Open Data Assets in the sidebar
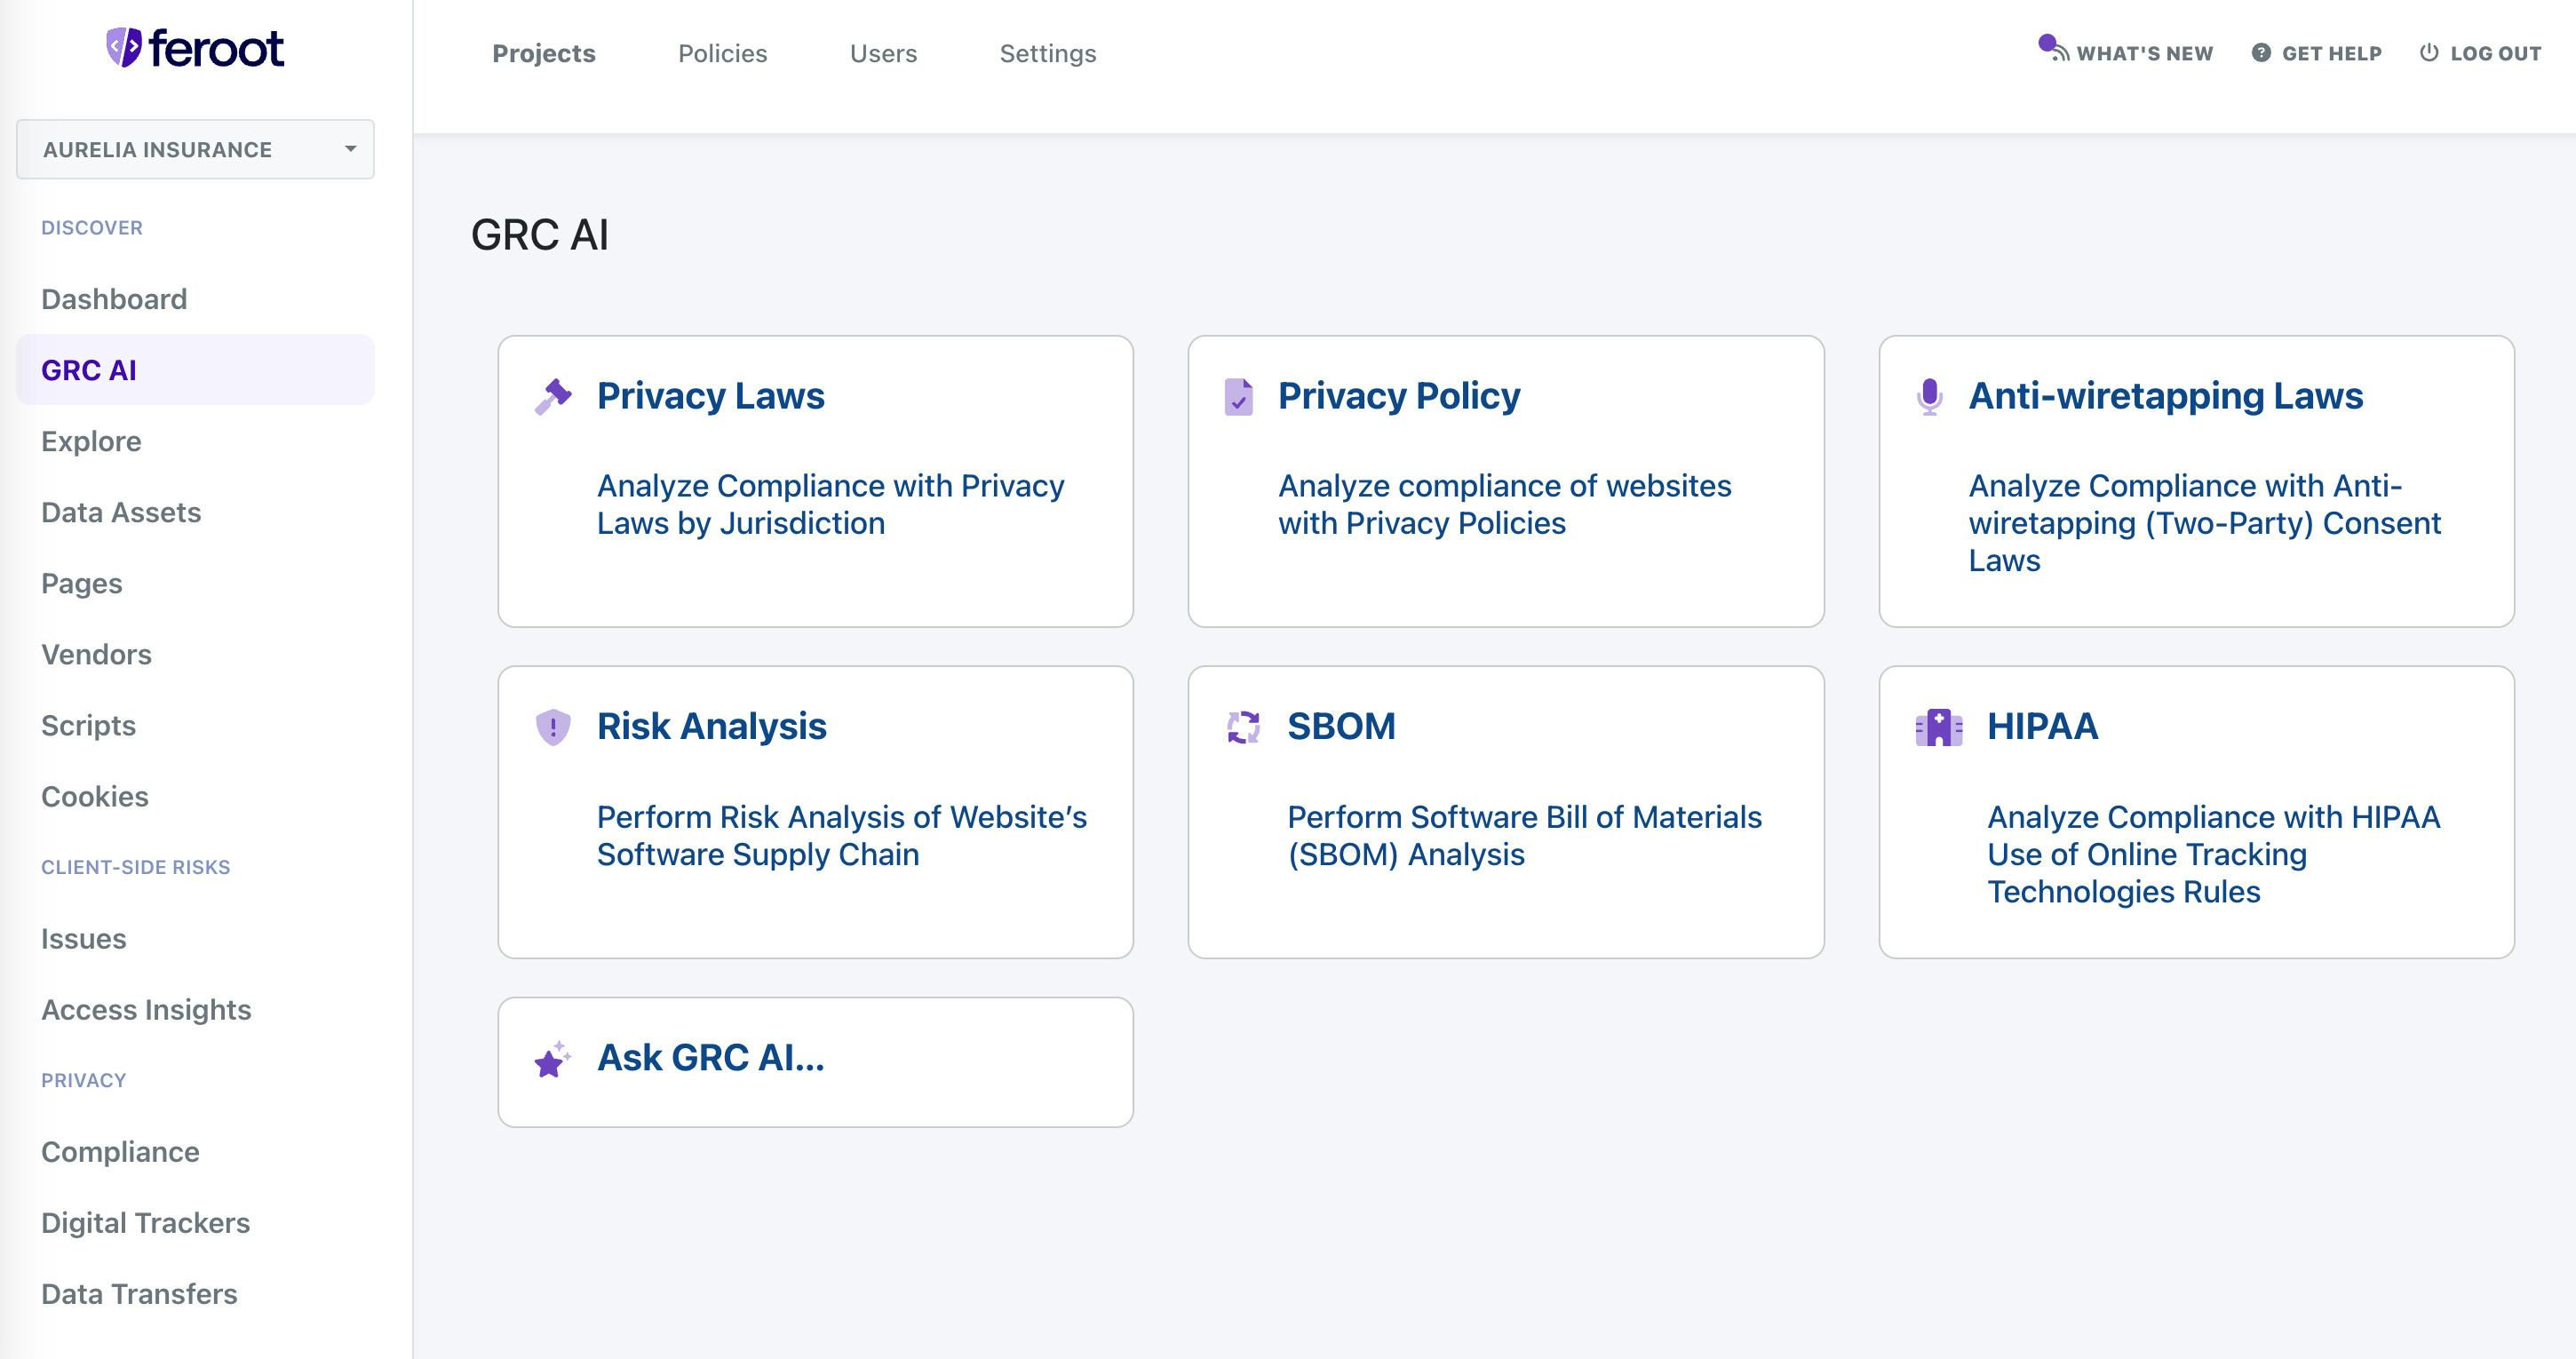 [x=121, y=512]
